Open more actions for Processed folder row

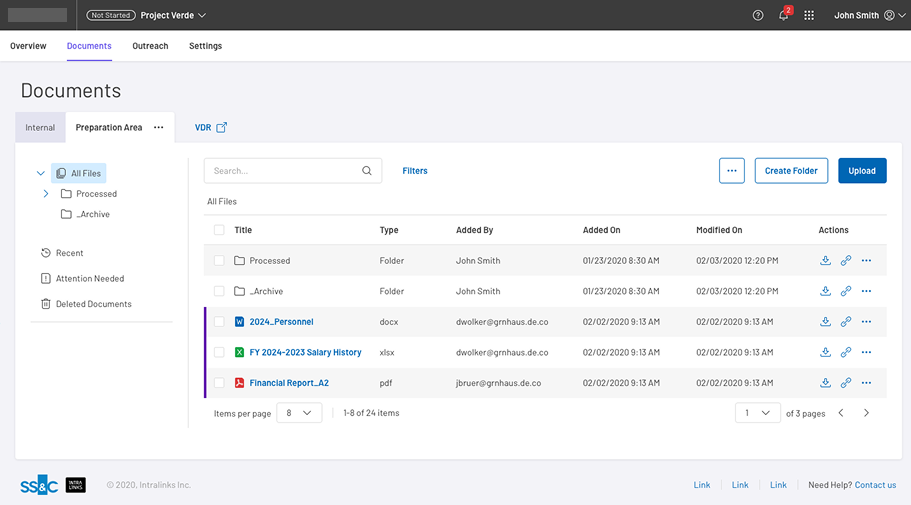point(866,261)
